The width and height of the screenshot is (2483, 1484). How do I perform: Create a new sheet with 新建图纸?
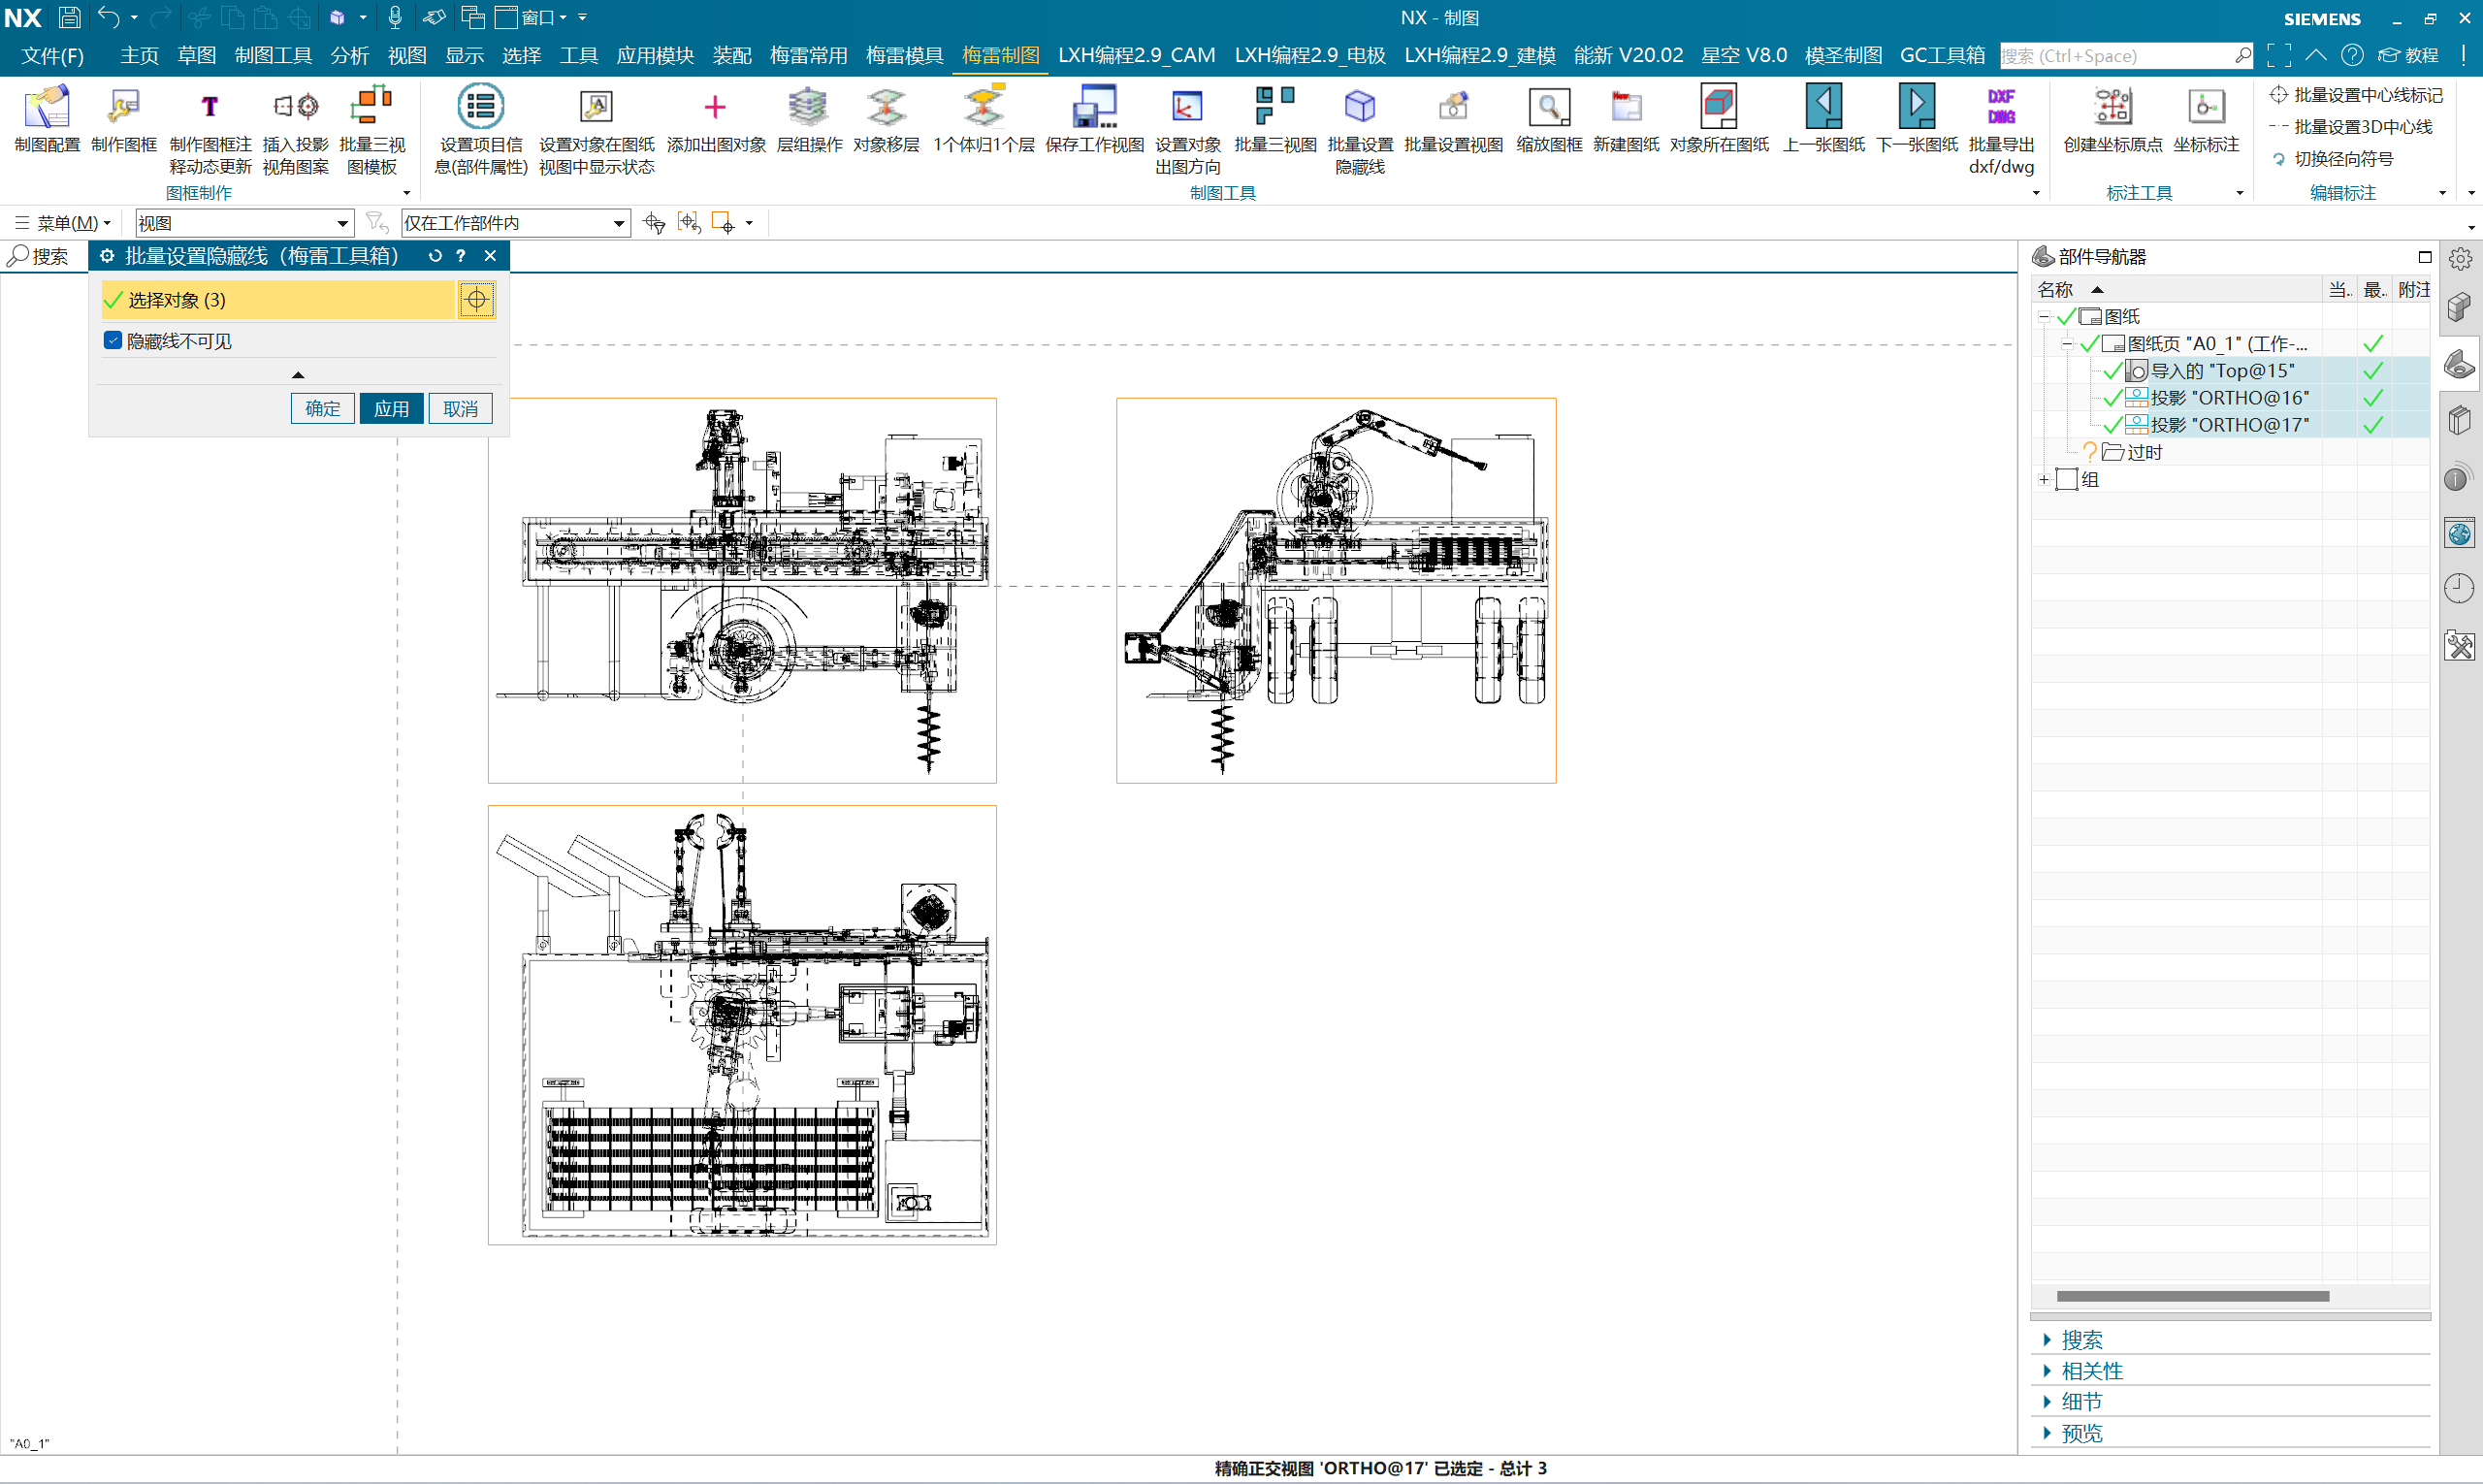(1626, 118)
